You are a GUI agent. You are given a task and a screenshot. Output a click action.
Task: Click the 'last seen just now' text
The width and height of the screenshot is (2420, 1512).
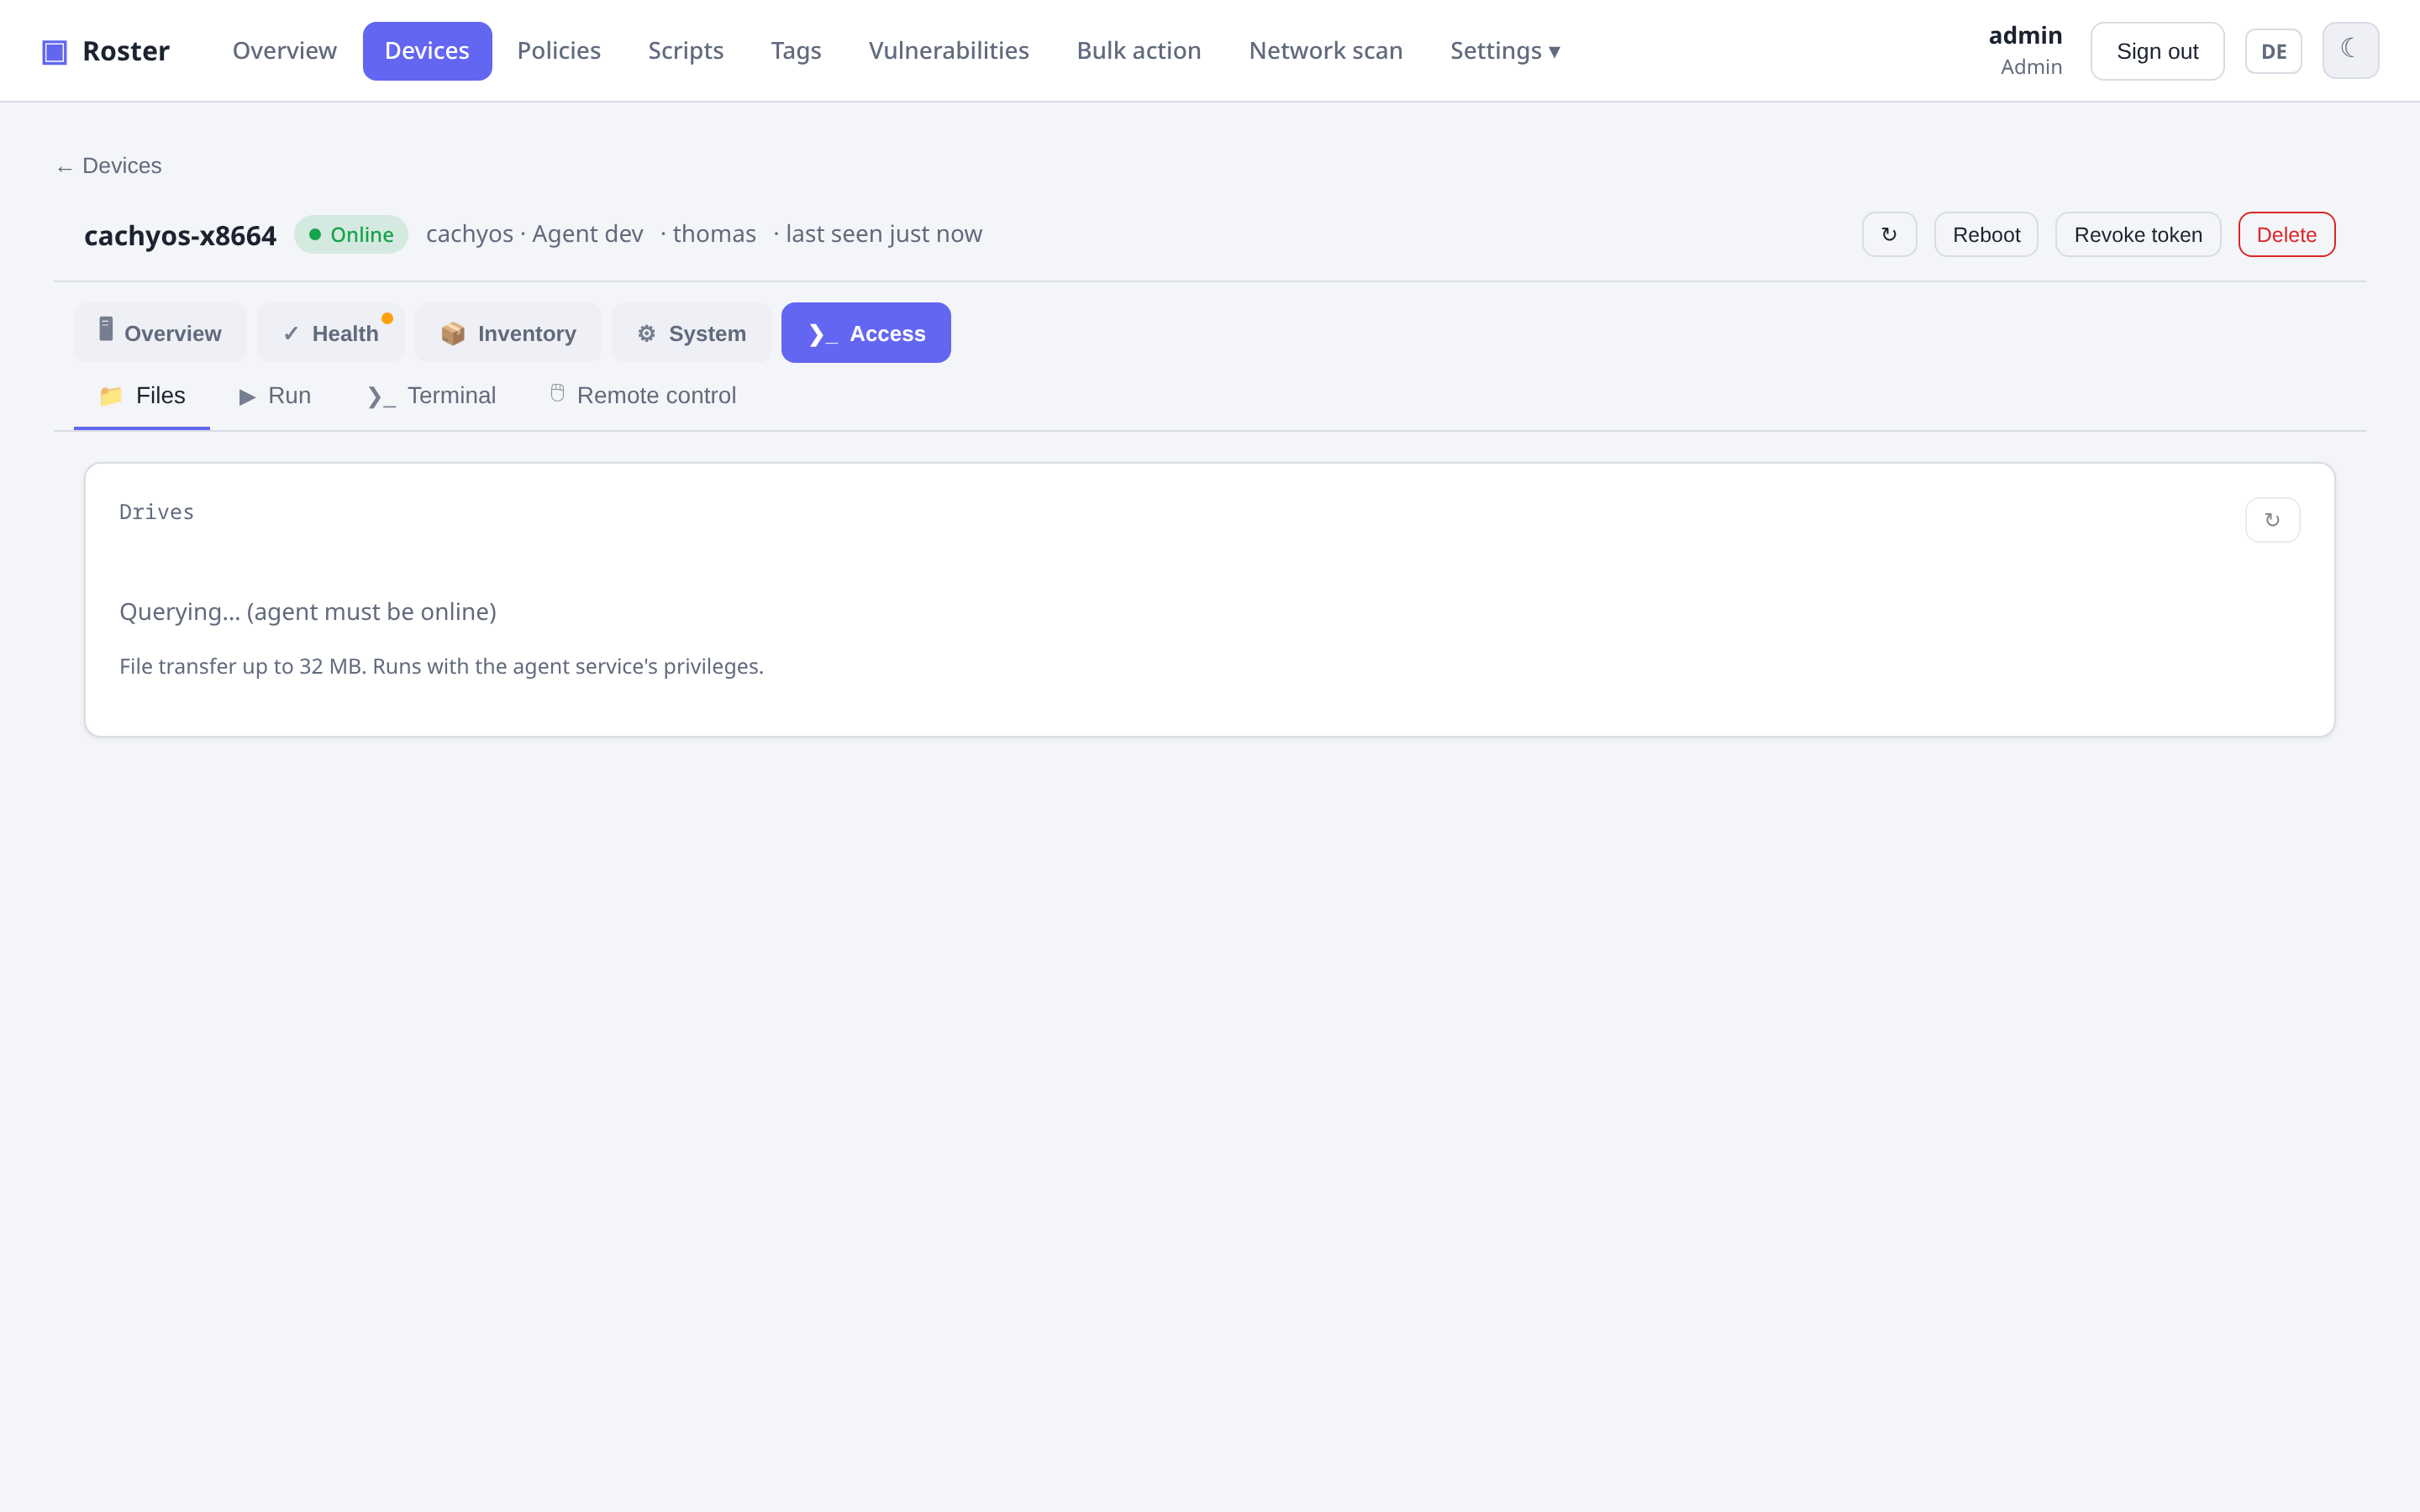884,234
